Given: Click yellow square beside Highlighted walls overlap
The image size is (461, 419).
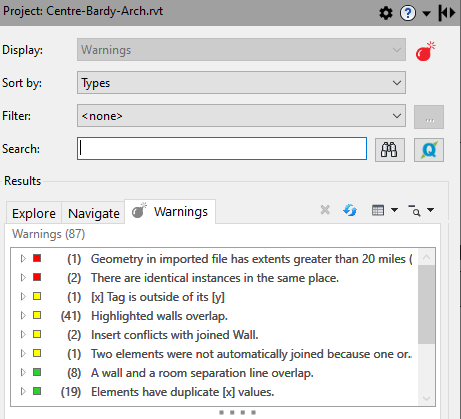Looking at the screenshot, I should [37, 315].
